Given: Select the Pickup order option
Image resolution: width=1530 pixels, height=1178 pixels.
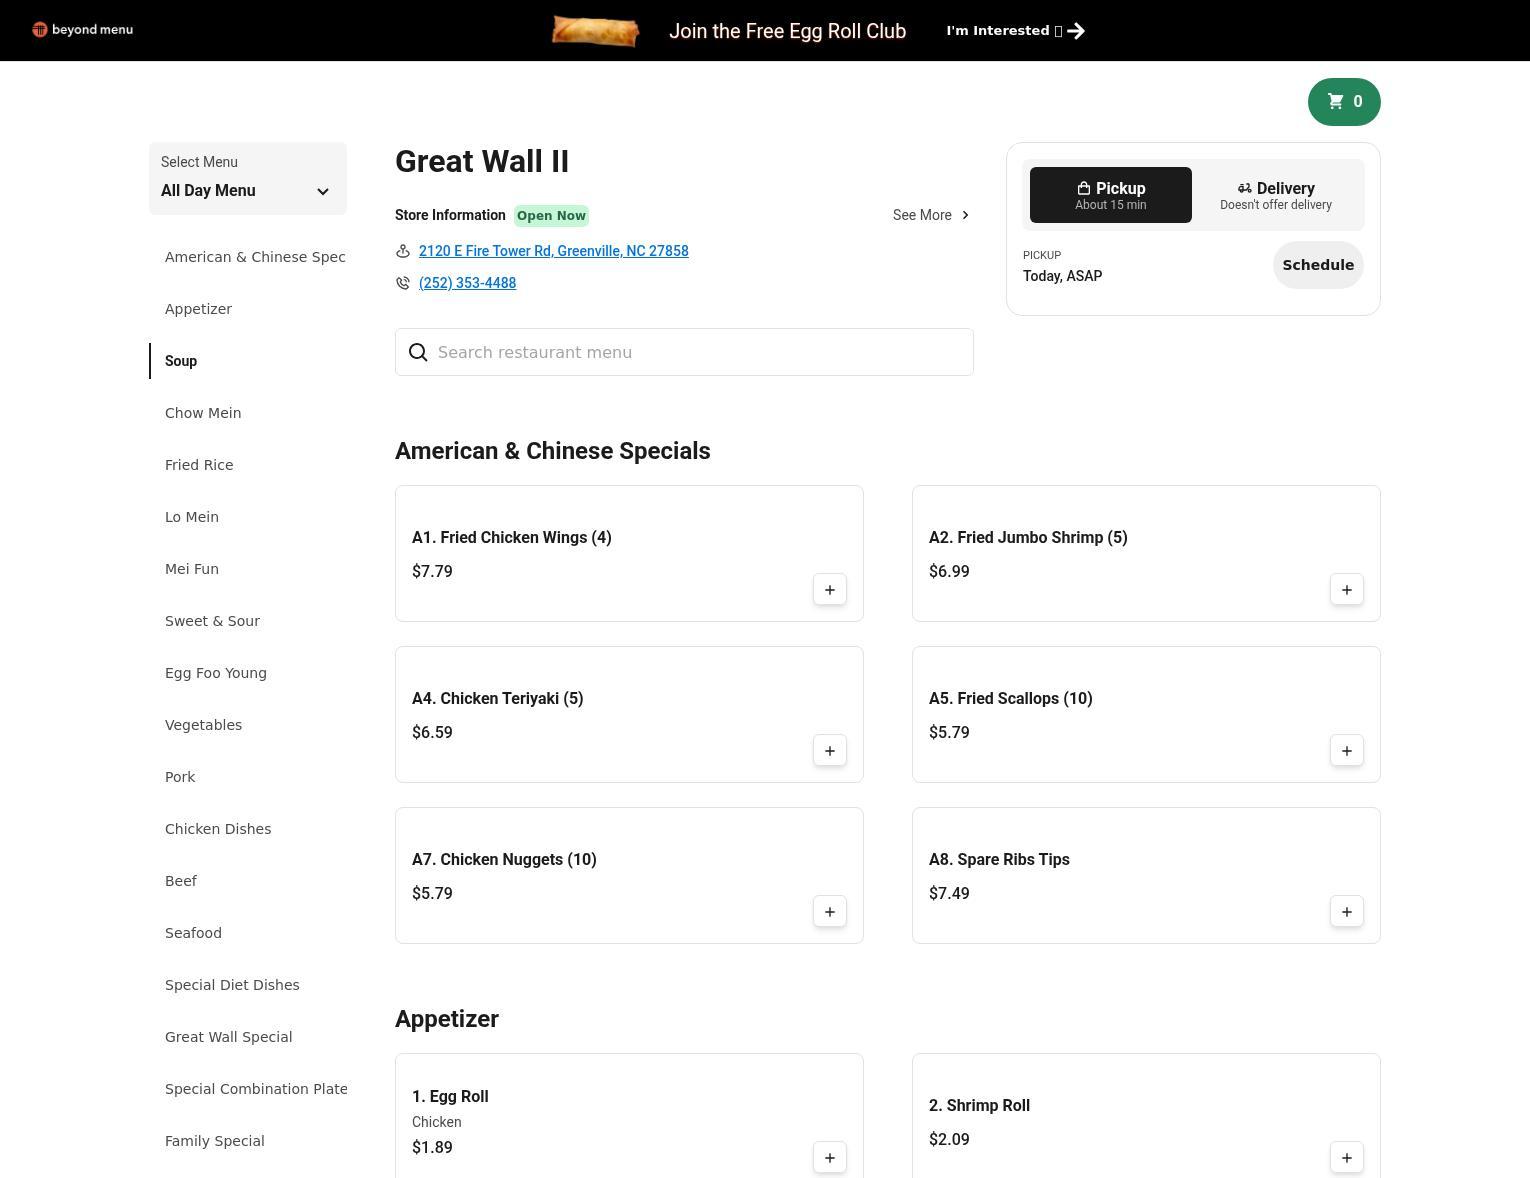Looking at the screenshot, I should tap(1110, 195).
